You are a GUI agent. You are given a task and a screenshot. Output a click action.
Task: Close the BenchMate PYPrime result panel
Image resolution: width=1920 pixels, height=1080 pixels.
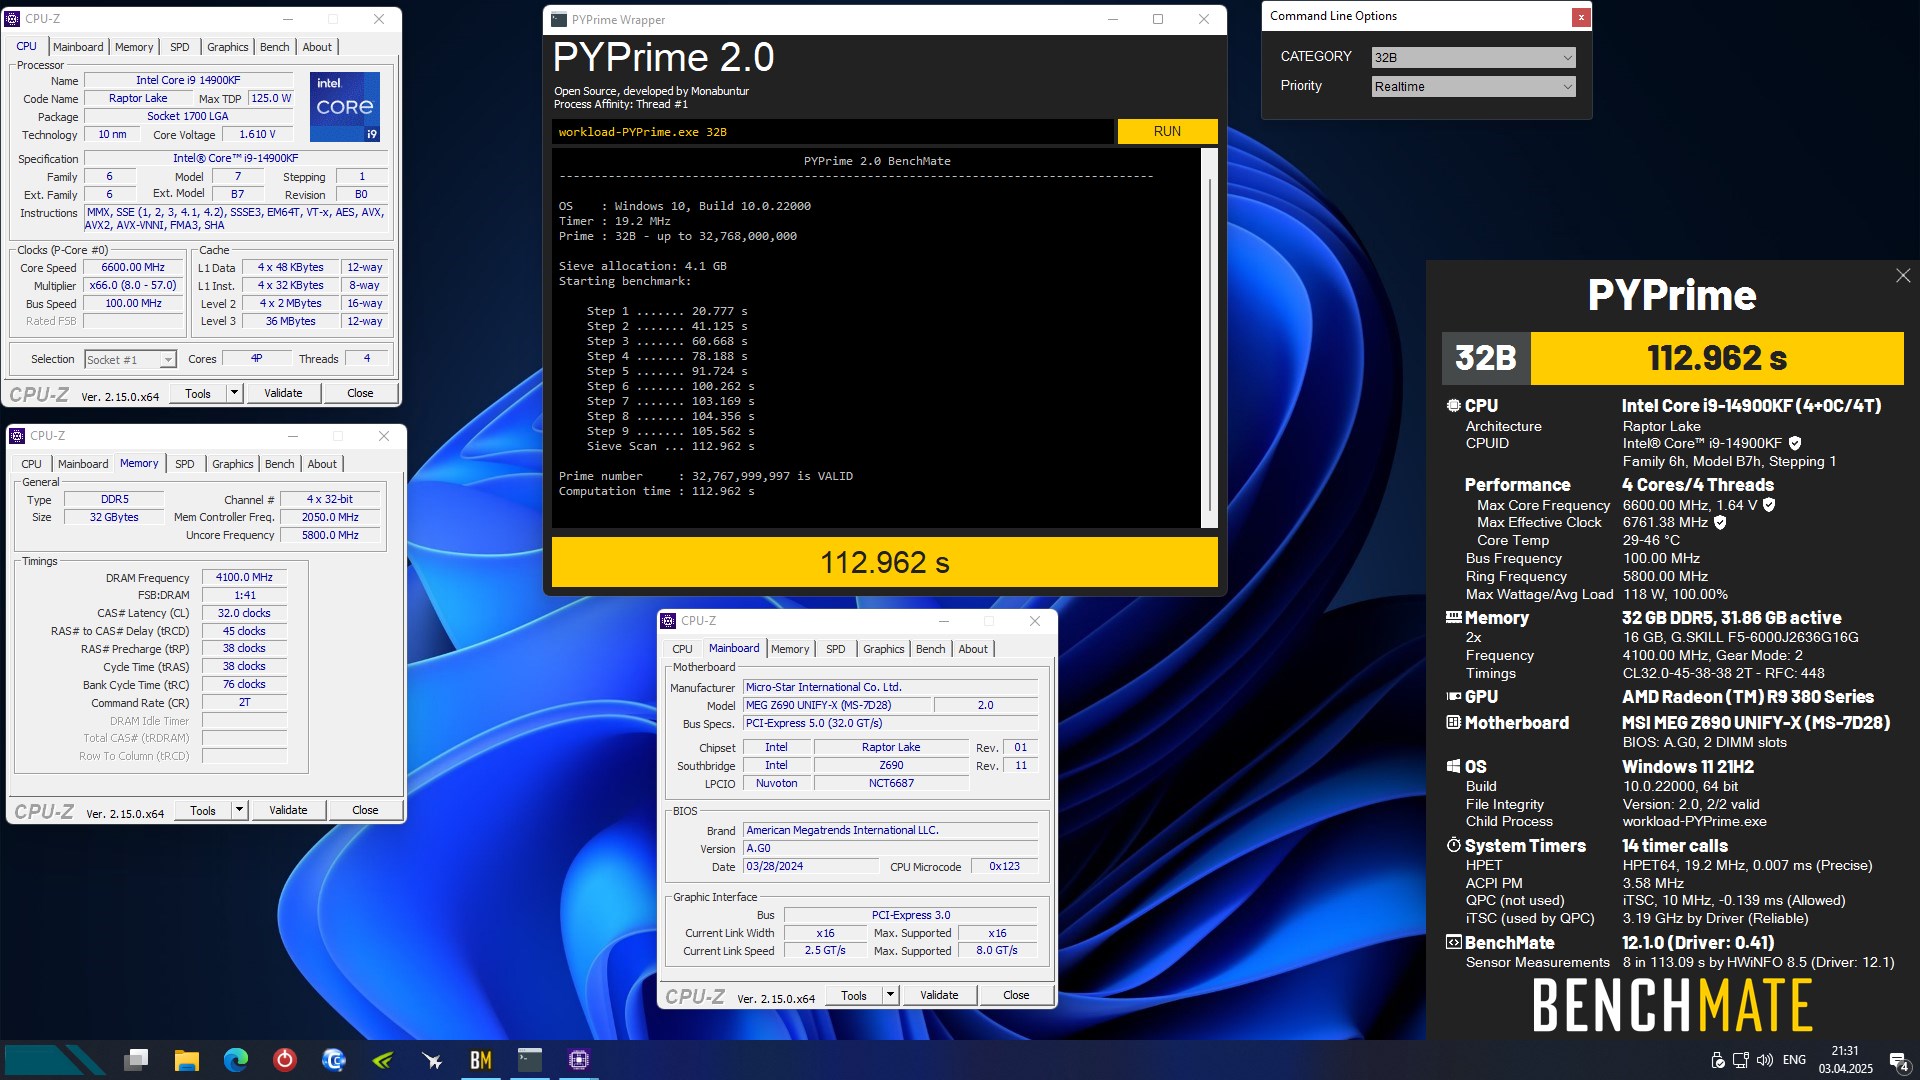[x=1903, y=275]
